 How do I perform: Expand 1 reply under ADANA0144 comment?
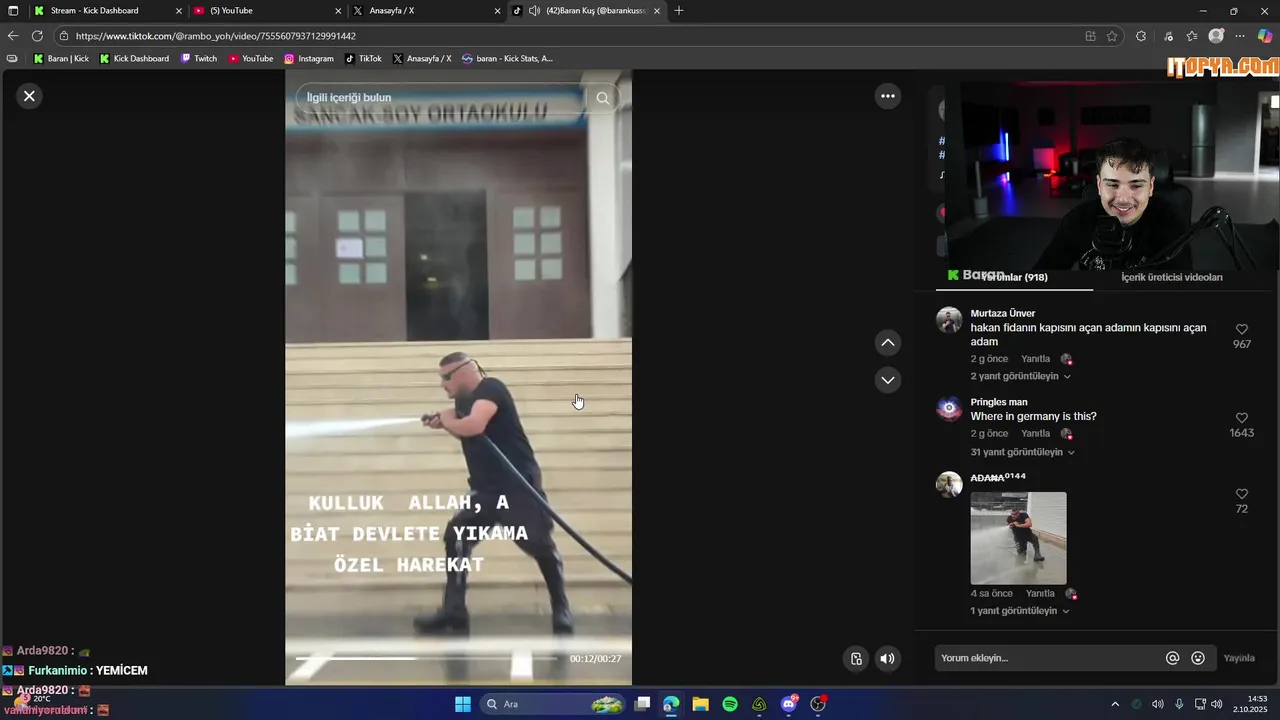click(1020, 611)
